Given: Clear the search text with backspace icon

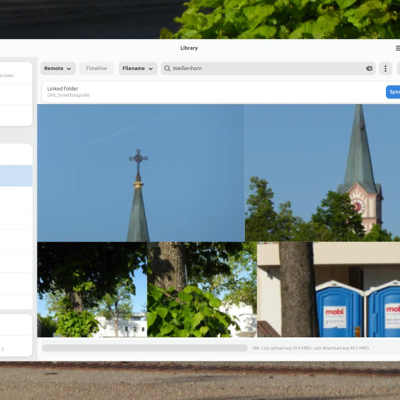Looking at the screenshot, I should [369, 68].
